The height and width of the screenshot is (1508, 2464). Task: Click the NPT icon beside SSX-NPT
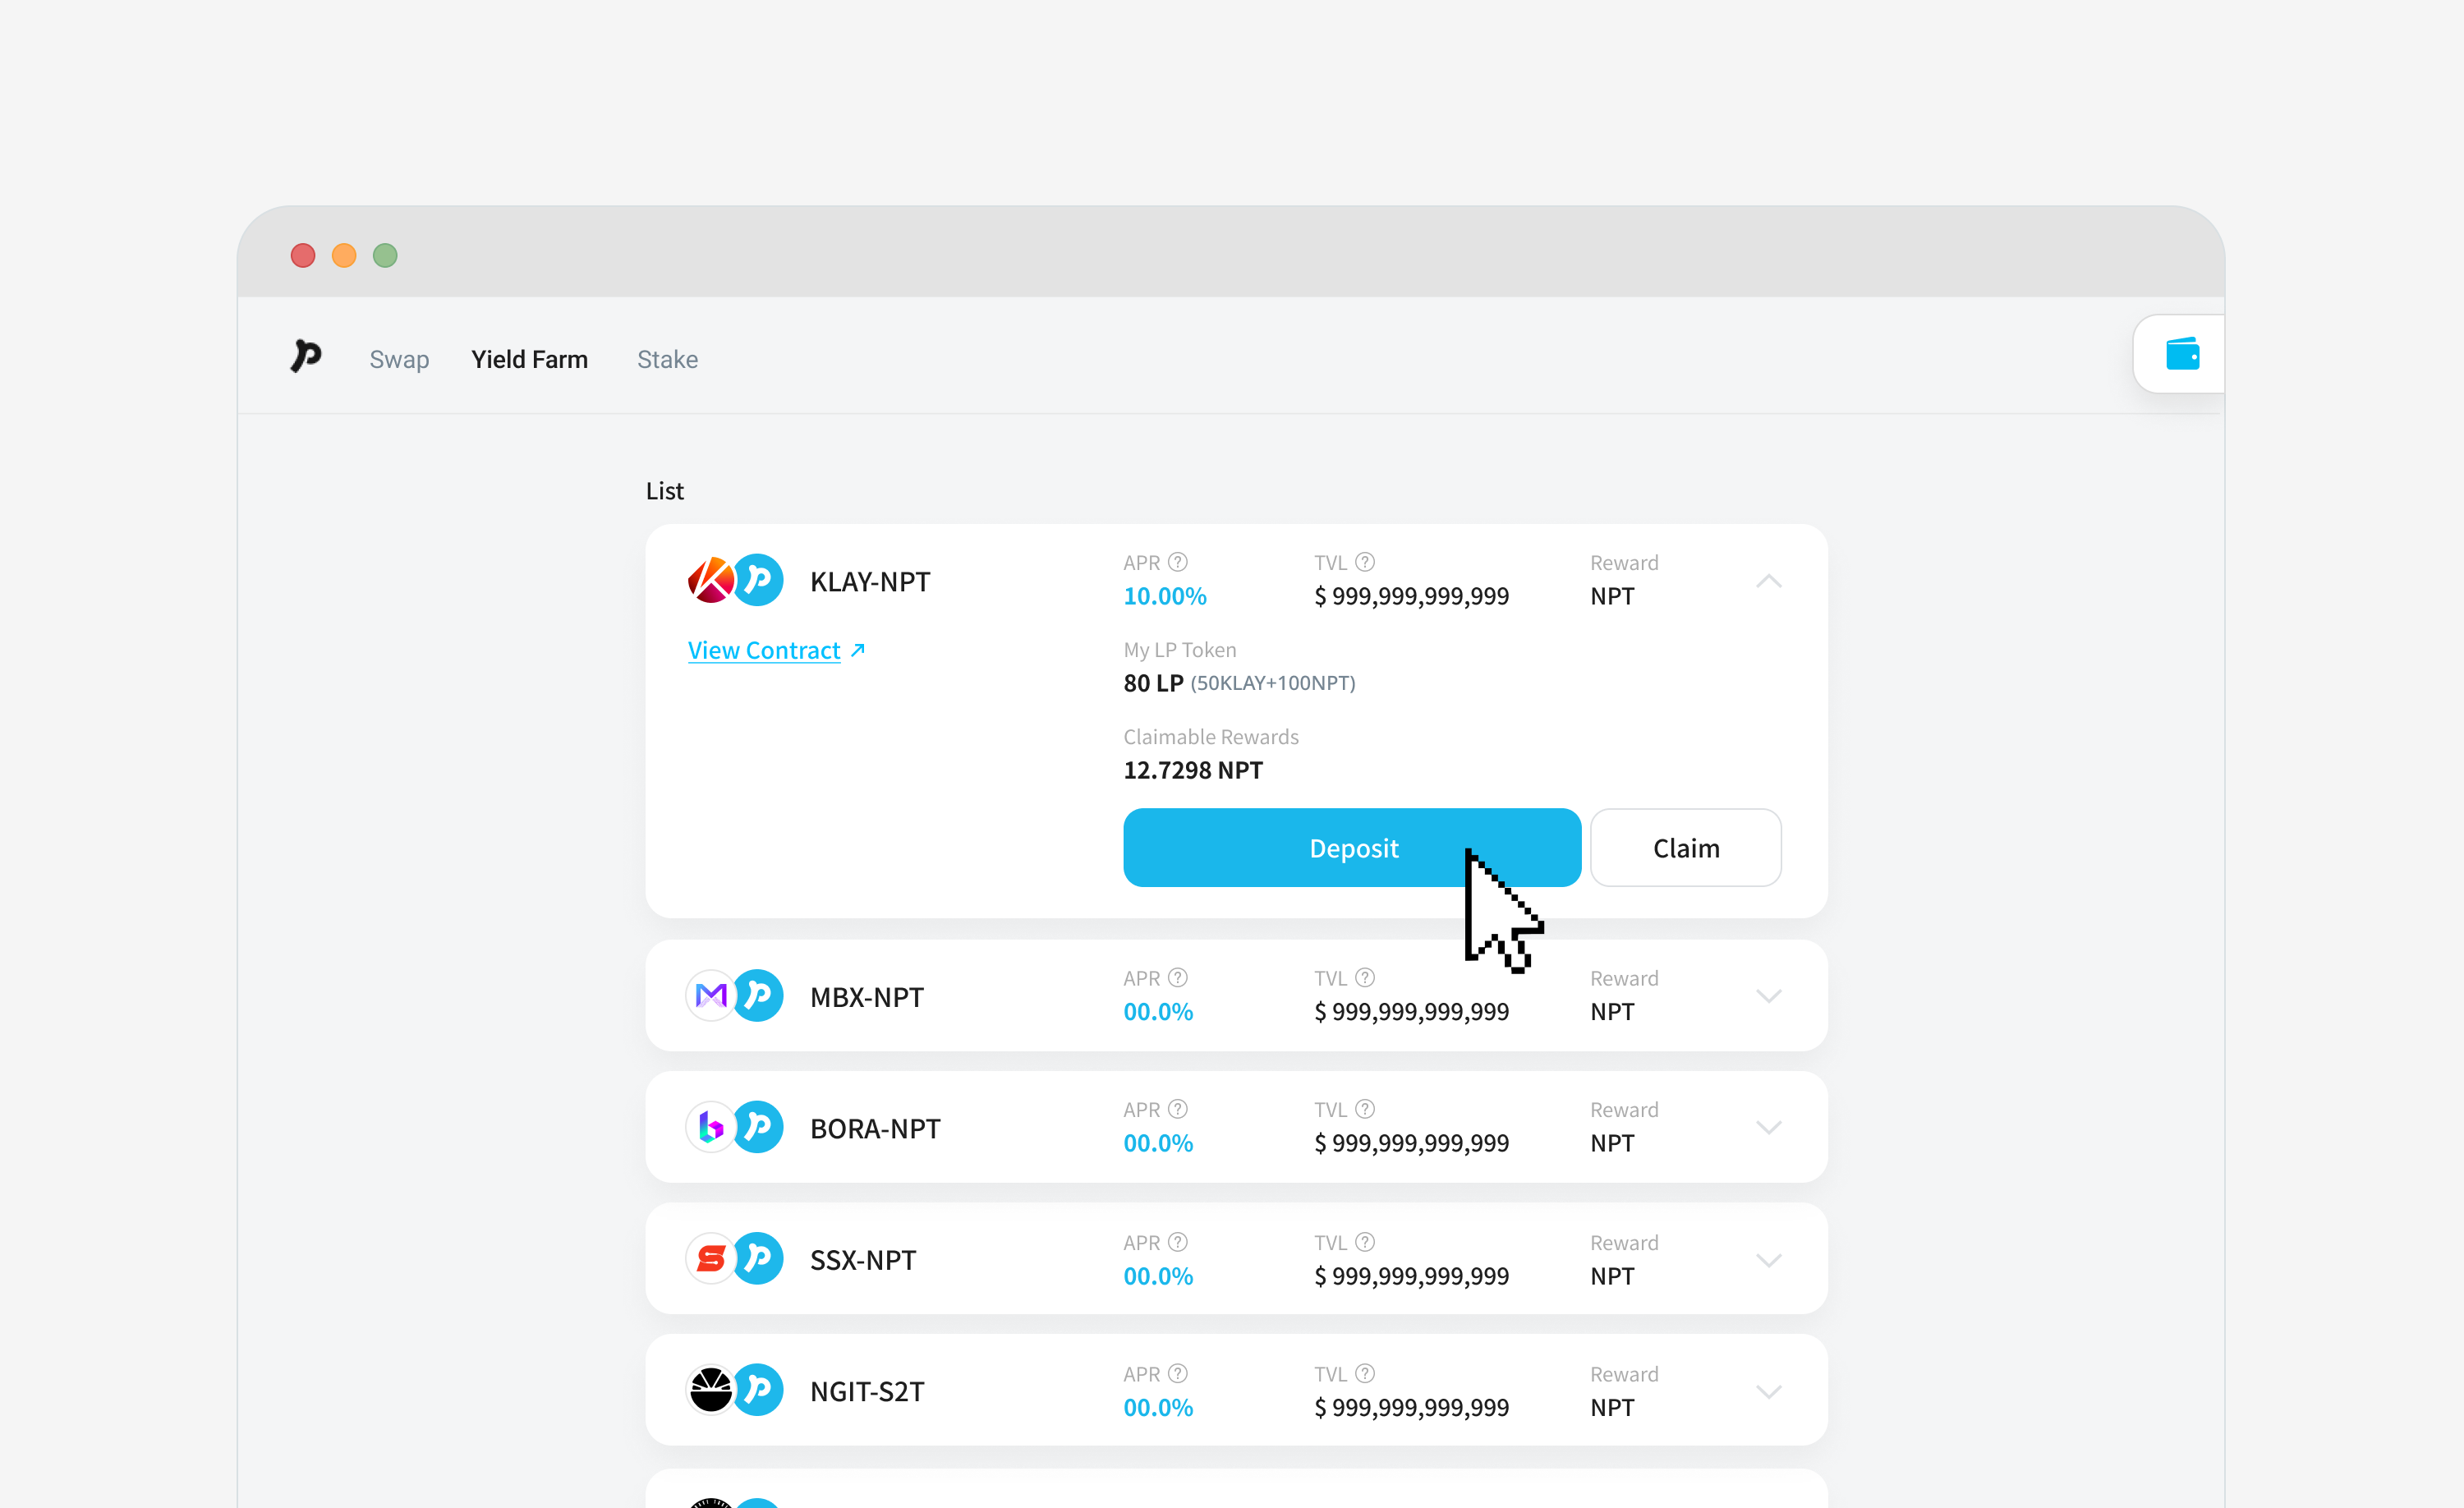(x=758, y=1259)
